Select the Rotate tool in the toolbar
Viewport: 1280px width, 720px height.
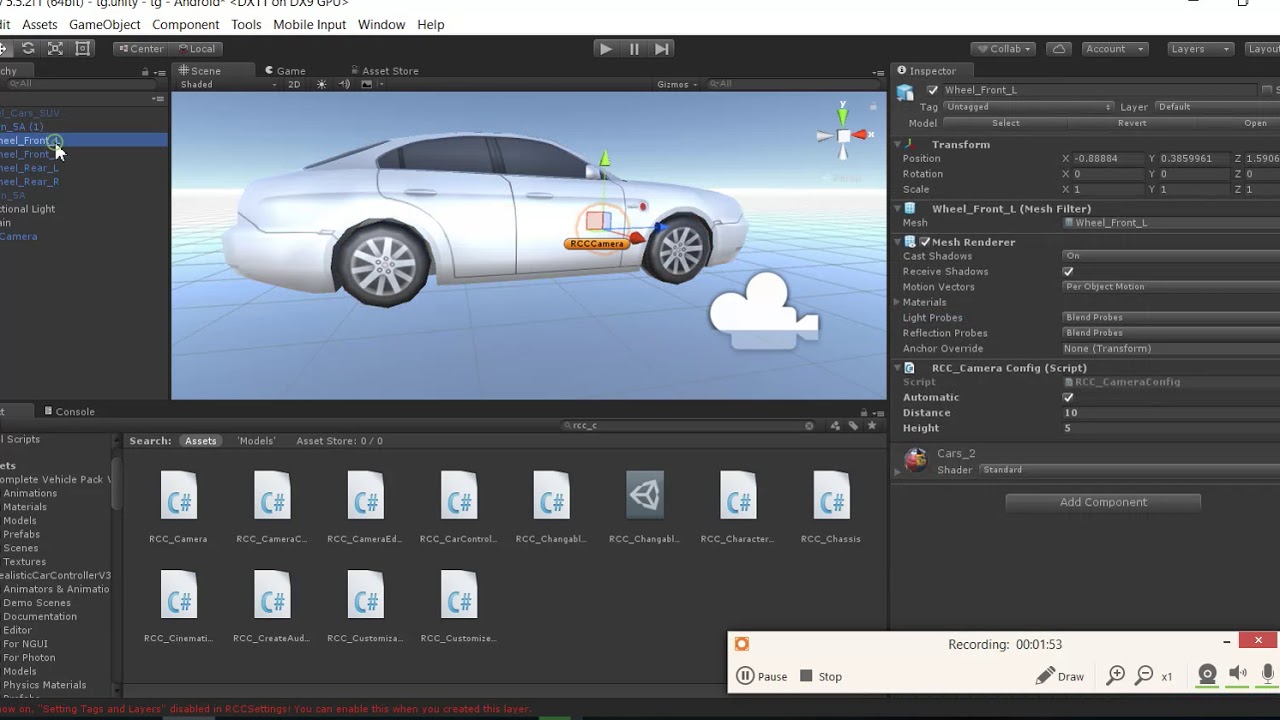[28, 48]
